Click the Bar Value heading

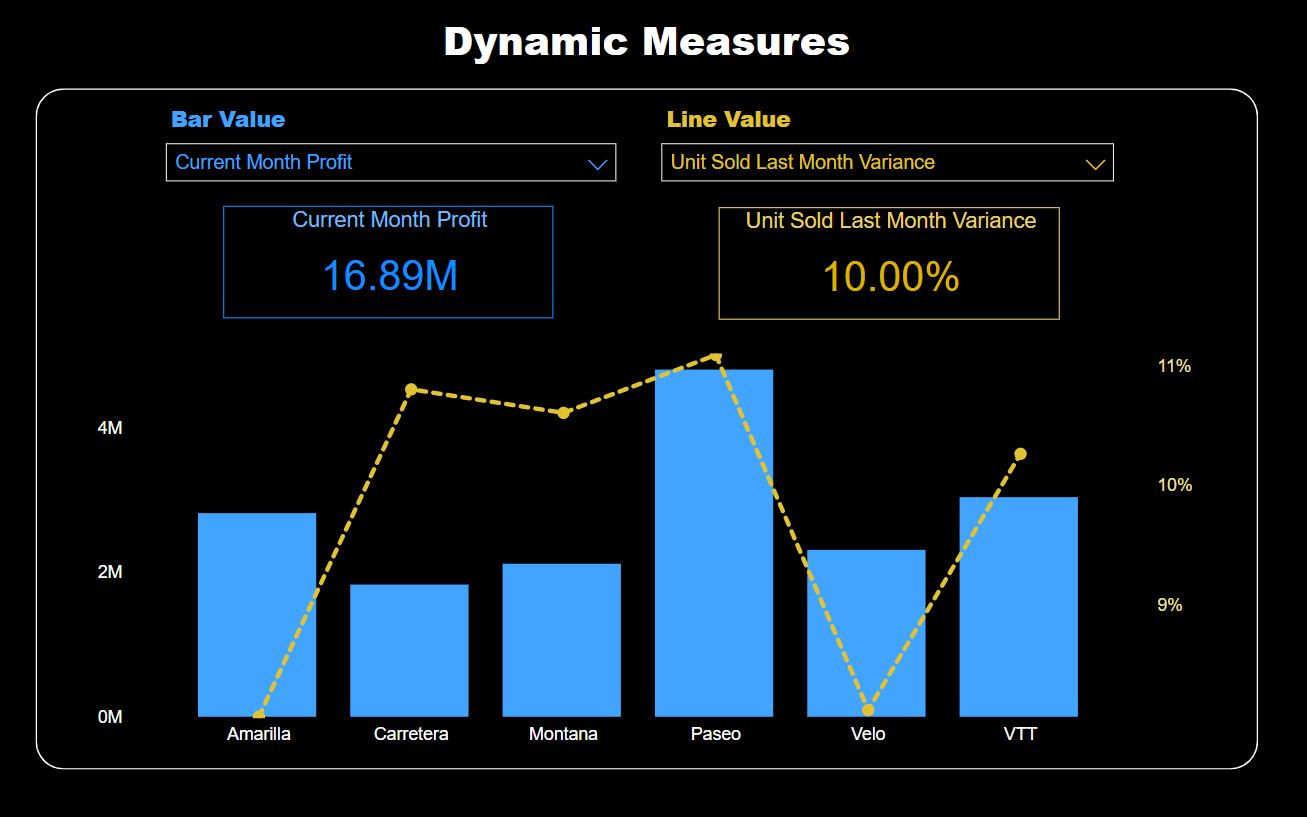228,119
